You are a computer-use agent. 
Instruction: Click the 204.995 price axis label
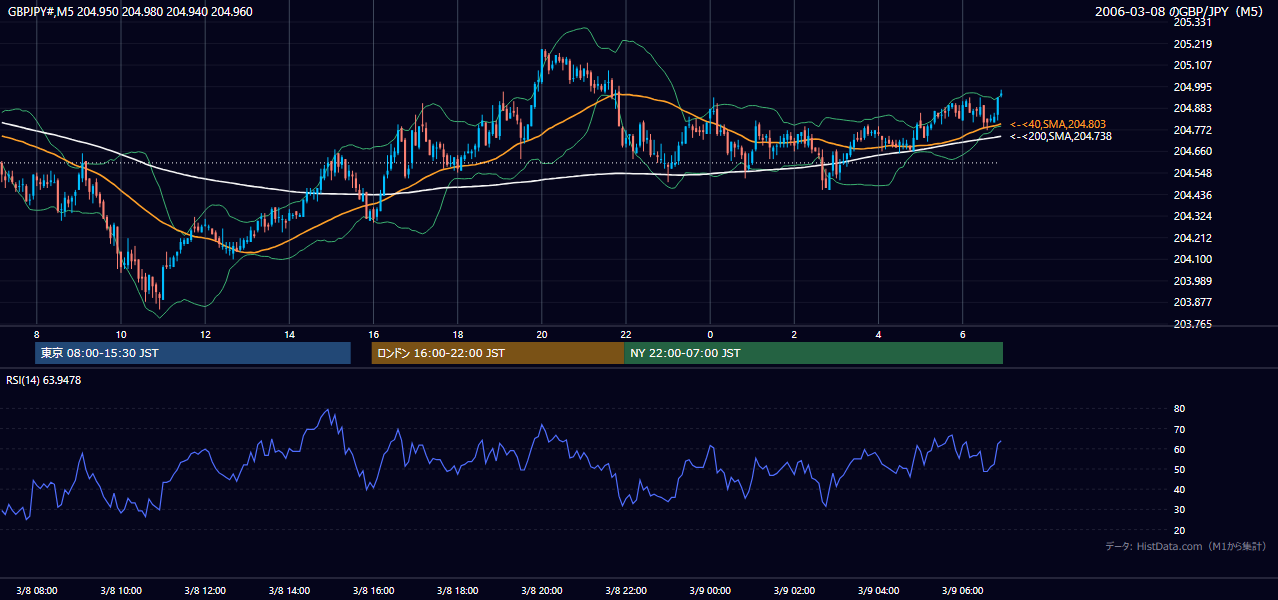click(x=1193, y=87)
